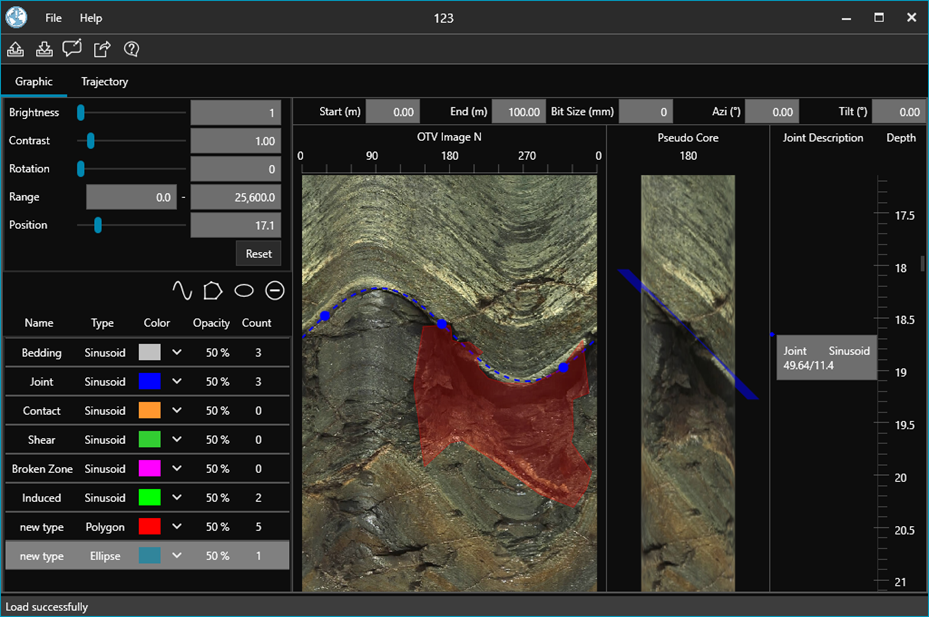
Task: Select the Broken Zone row
Action: click(x=42, y=469)
